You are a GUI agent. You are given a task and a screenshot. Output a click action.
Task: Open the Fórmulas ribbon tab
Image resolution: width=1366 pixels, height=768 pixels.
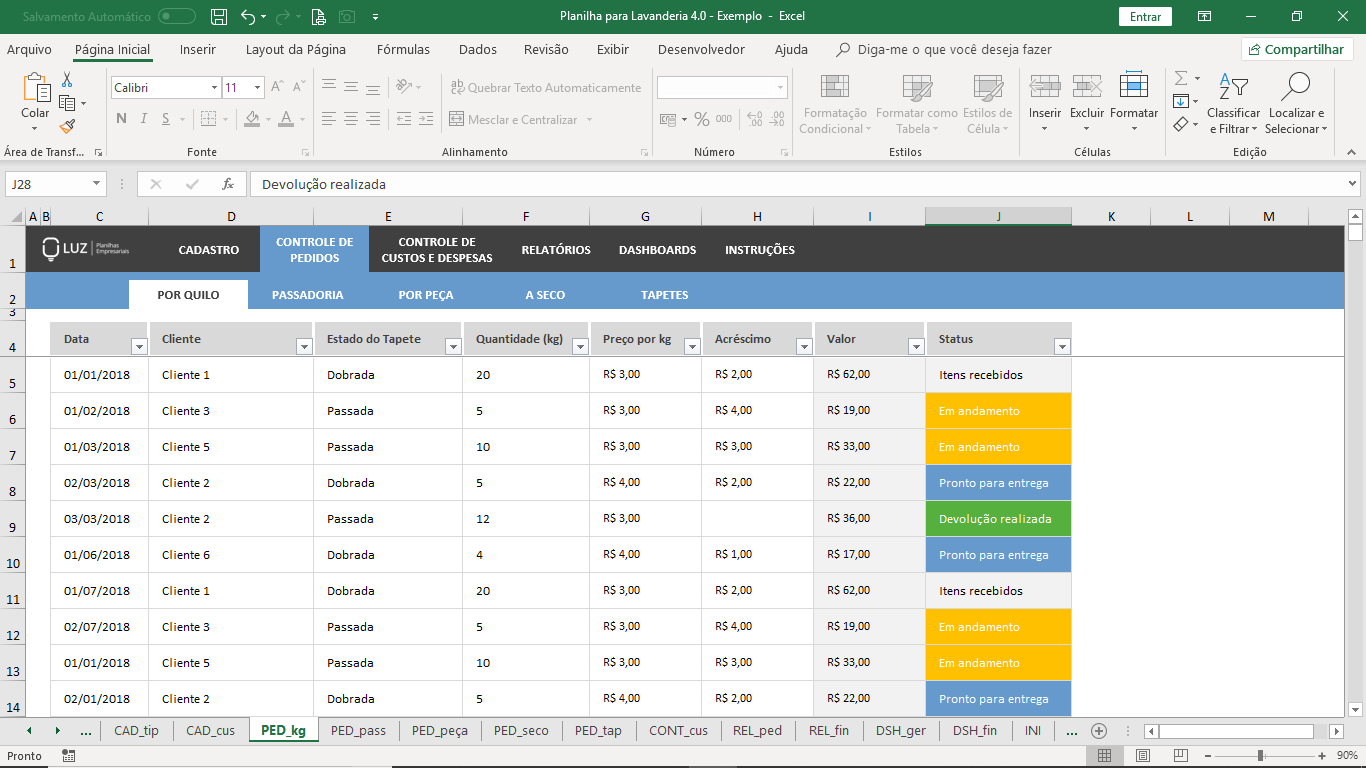point(403,49)
